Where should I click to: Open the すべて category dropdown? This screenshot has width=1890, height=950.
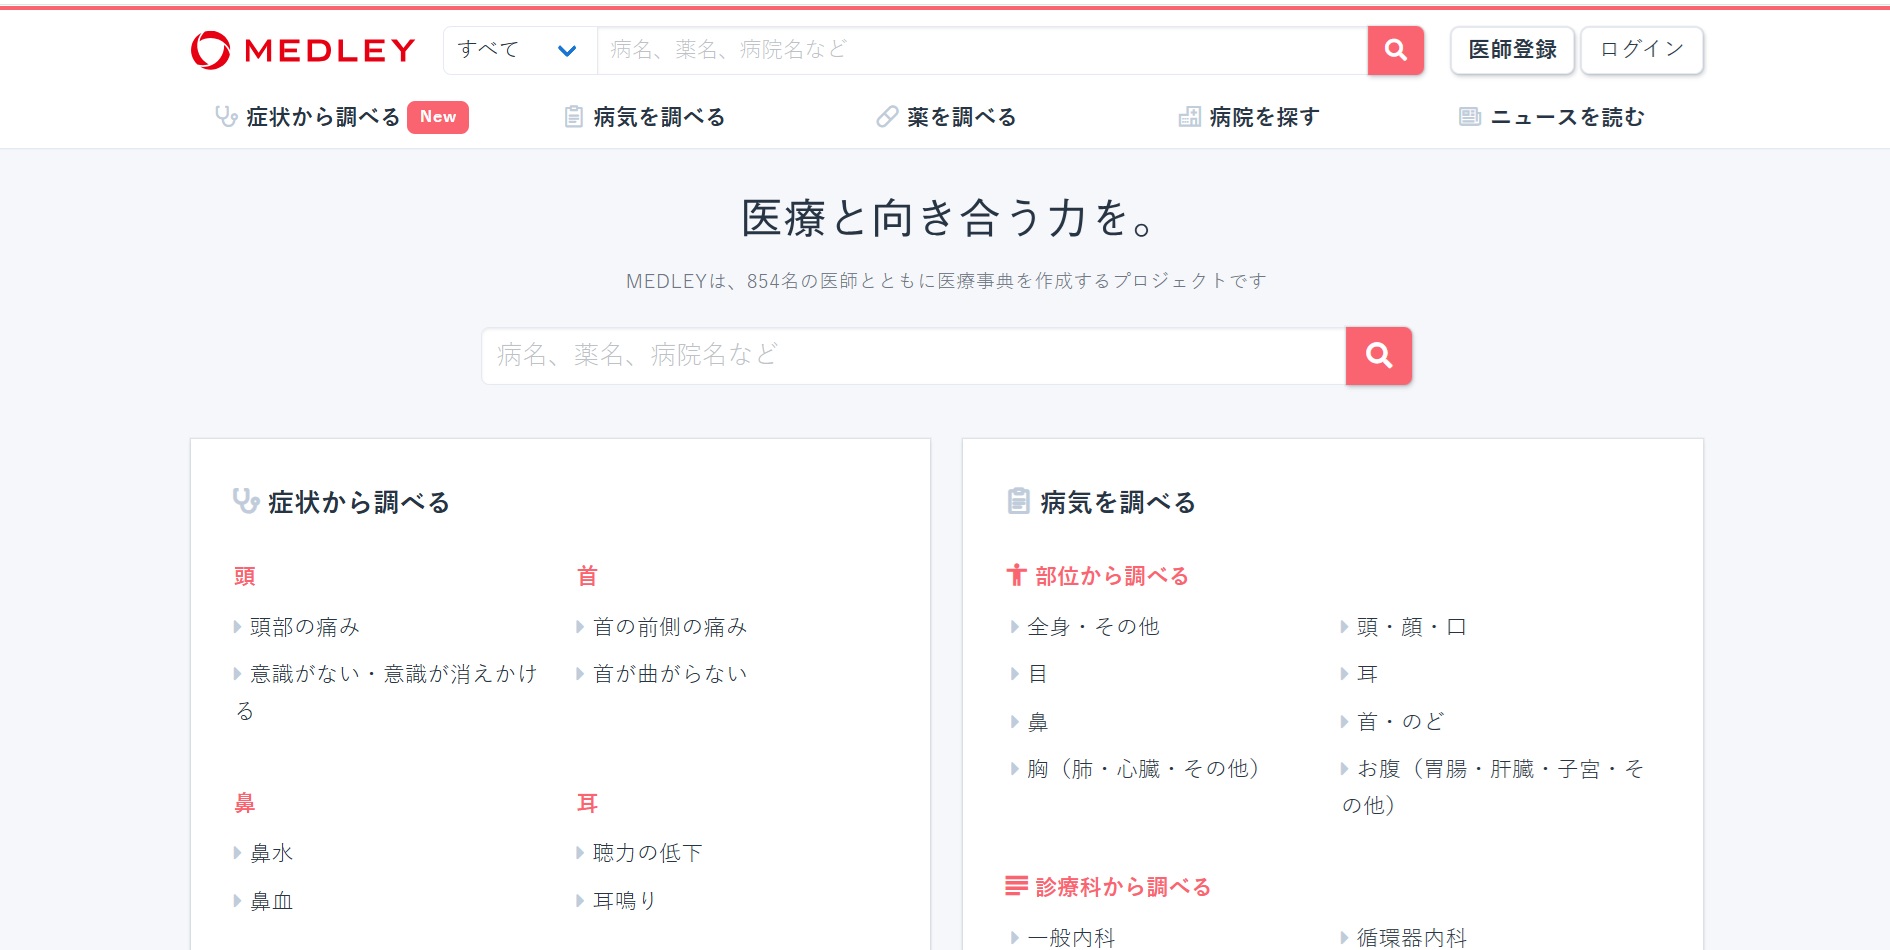519,50
